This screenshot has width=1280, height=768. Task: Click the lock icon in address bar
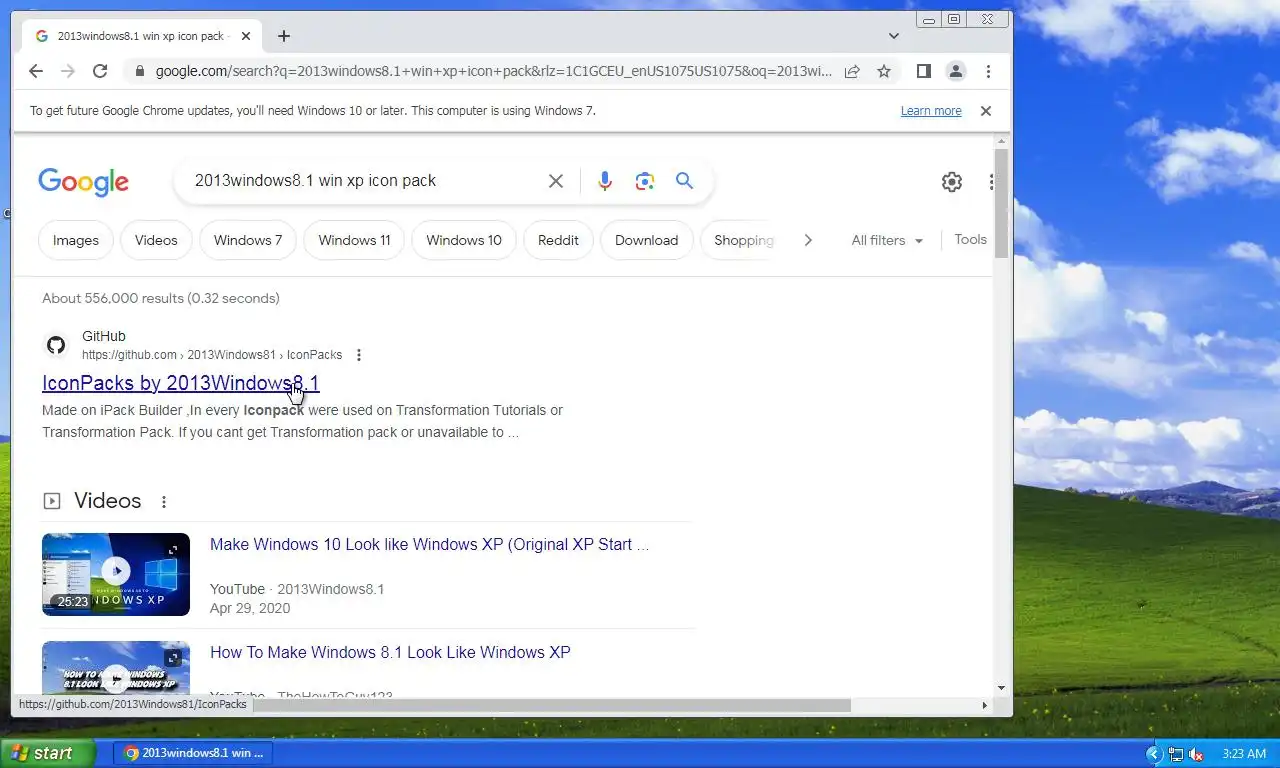(x=139, y=71)
